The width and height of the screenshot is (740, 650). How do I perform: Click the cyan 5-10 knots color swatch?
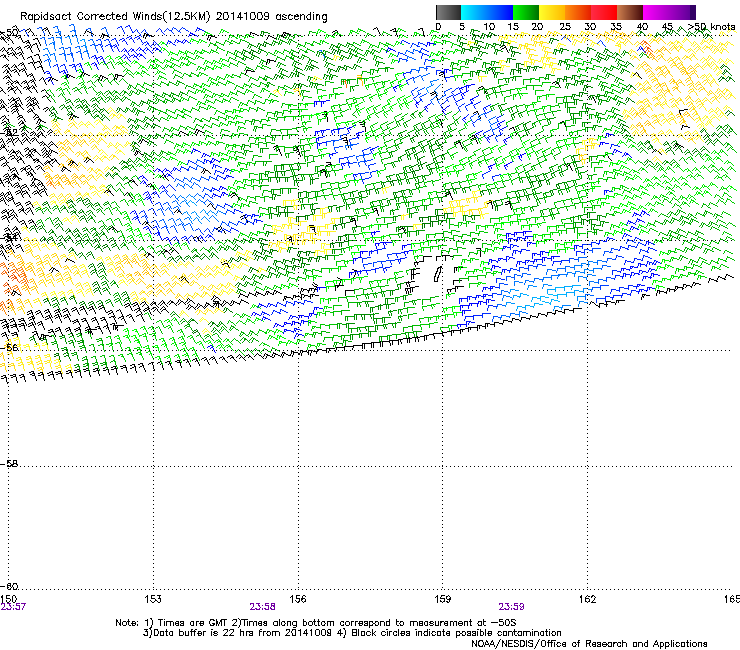[474, 12]
